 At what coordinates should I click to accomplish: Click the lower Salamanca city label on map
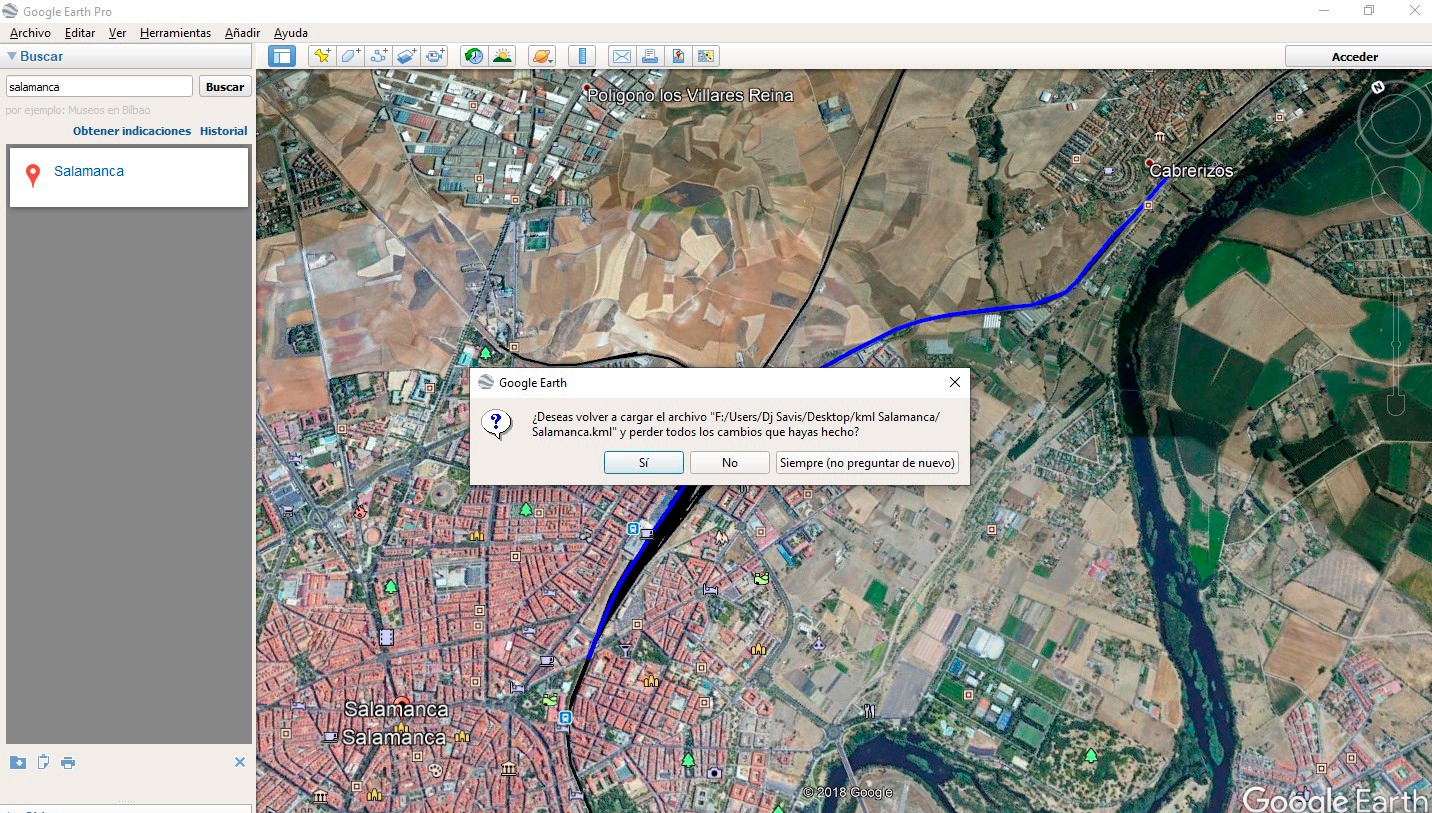(394, 738)
